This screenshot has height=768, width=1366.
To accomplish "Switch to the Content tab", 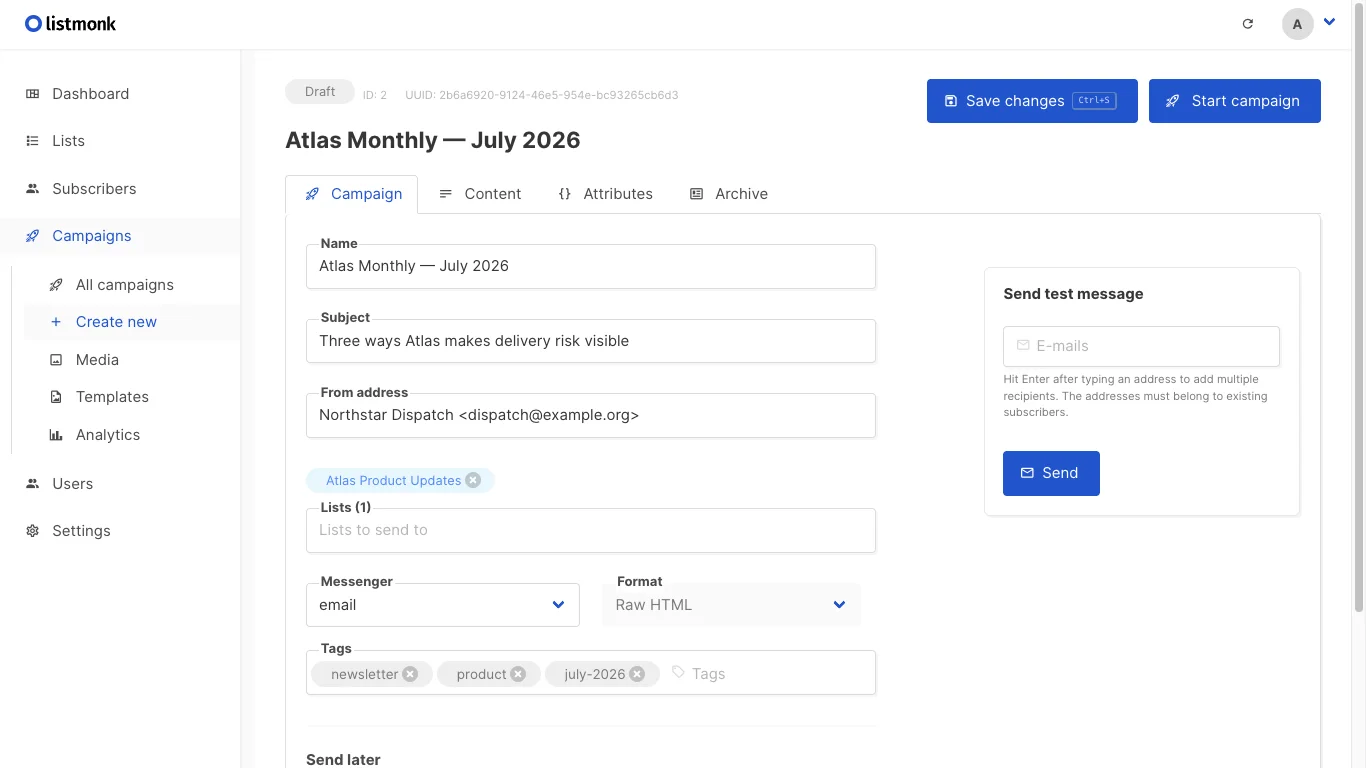I will pos(480,194).
